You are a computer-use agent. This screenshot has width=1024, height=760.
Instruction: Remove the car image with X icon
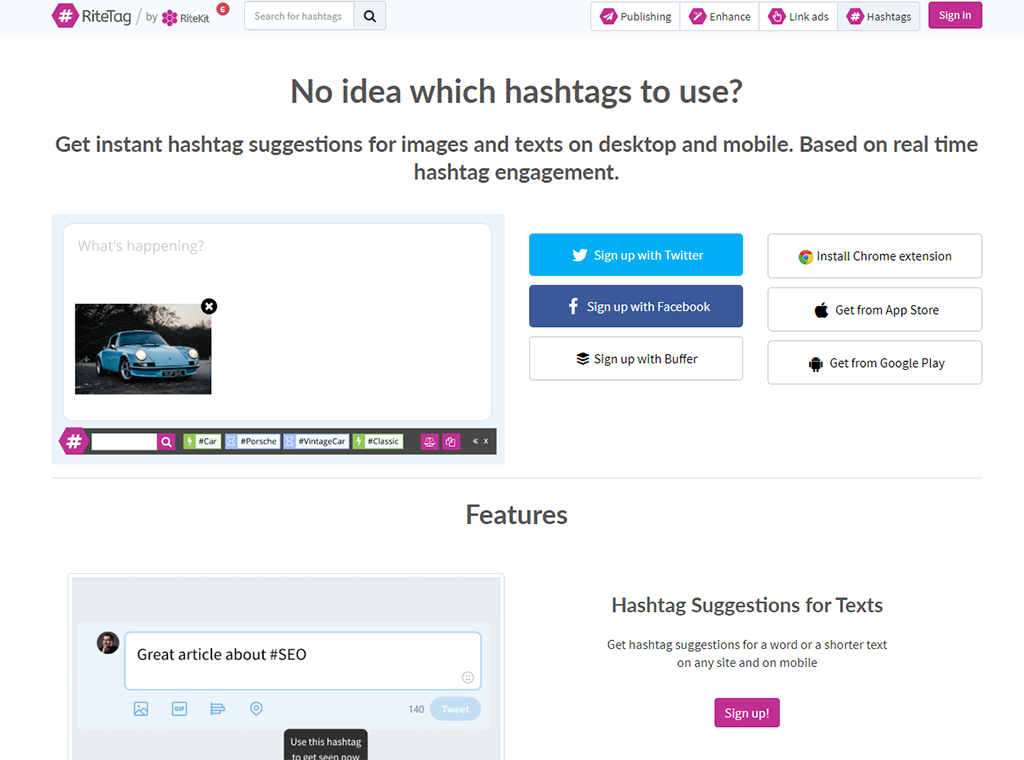(209, 306)
